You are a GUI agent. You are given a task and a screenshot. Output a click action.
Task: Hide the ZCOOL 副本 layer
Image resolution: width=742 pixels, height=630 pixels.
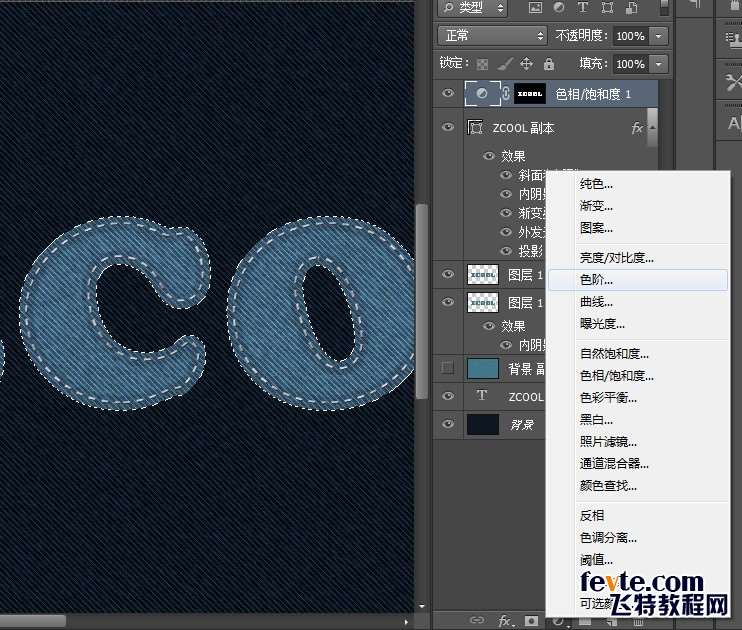point(448,127)
